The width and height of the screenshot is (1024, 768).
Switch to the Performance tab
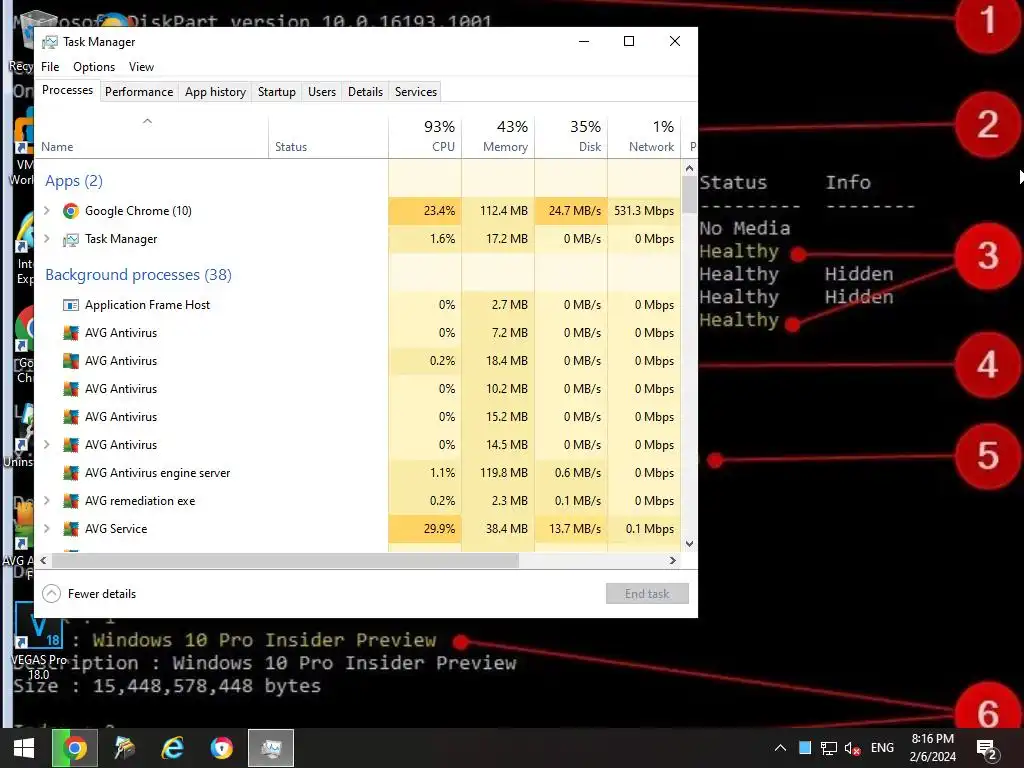click(139, 92)
